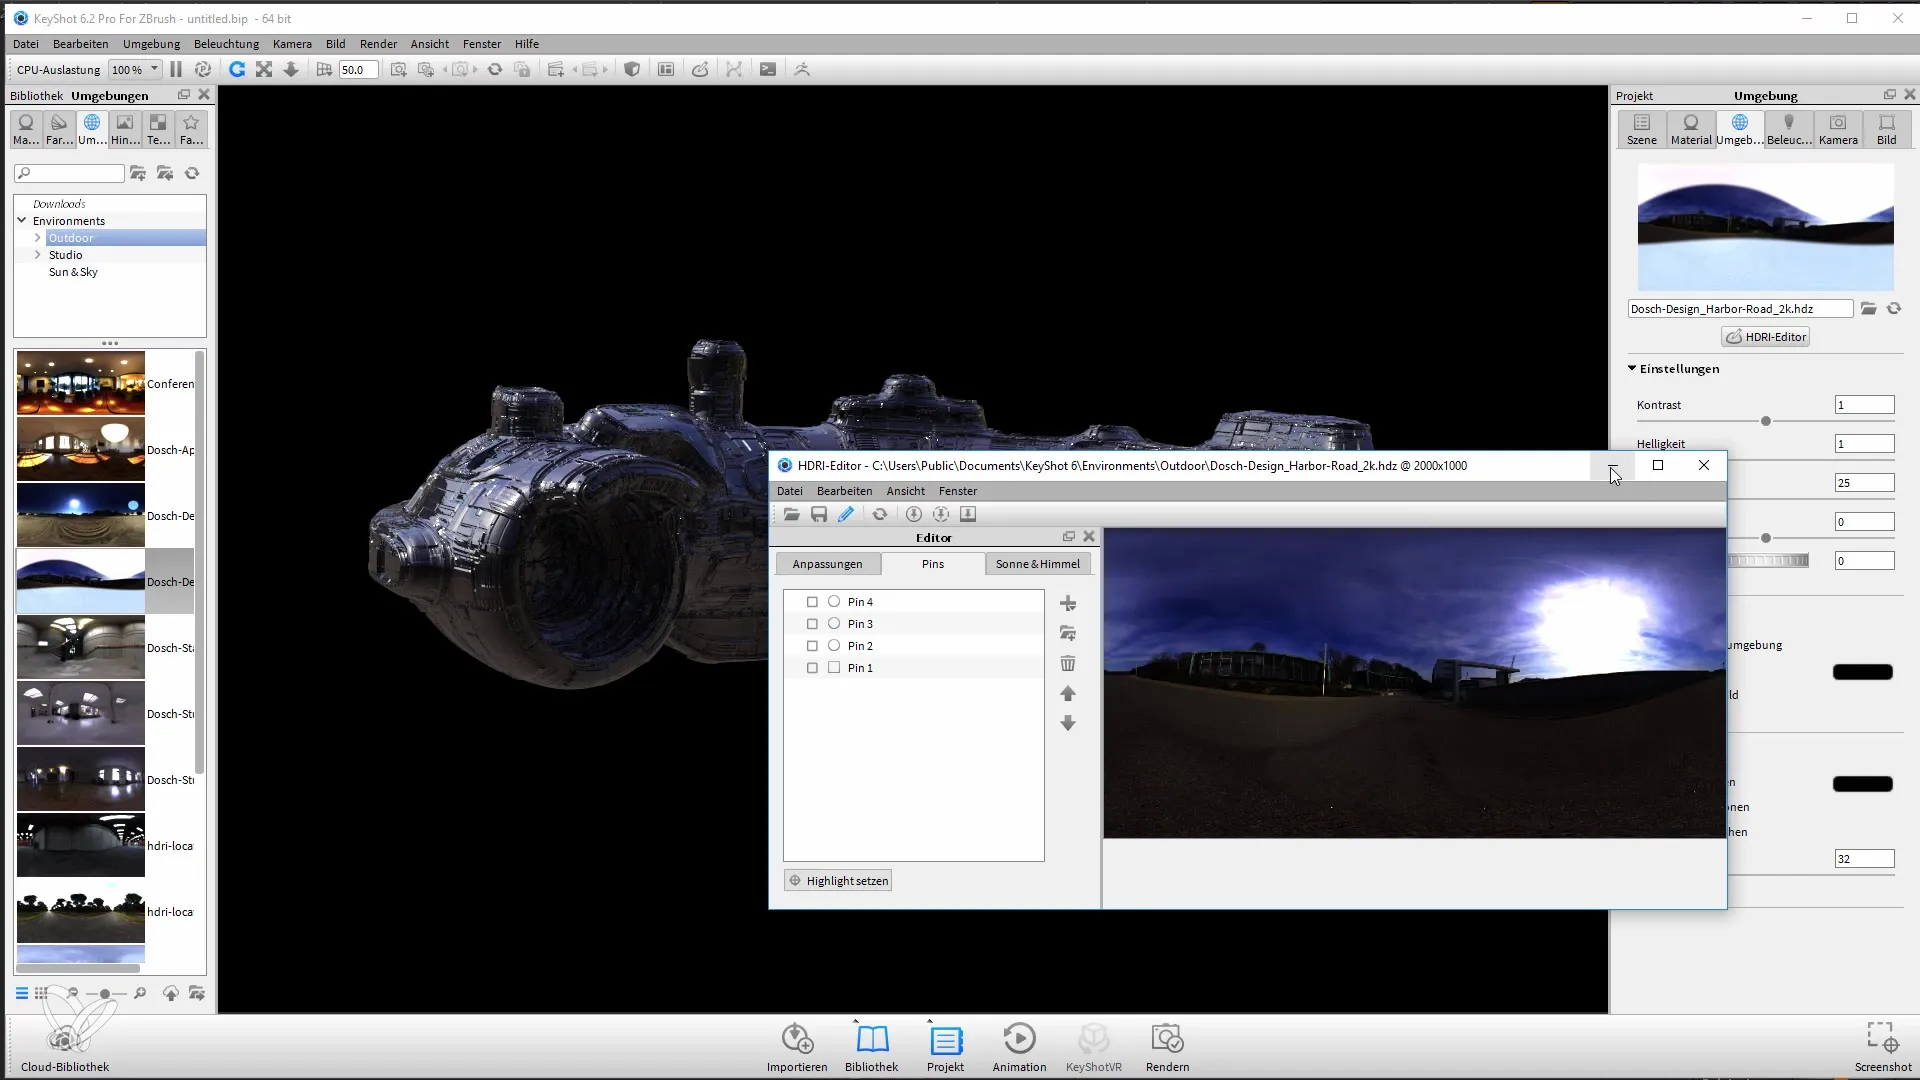The image size is (1920, 1080).
Task: Click the ZBrush figure icon in toolbar
Action: point(802,69)
